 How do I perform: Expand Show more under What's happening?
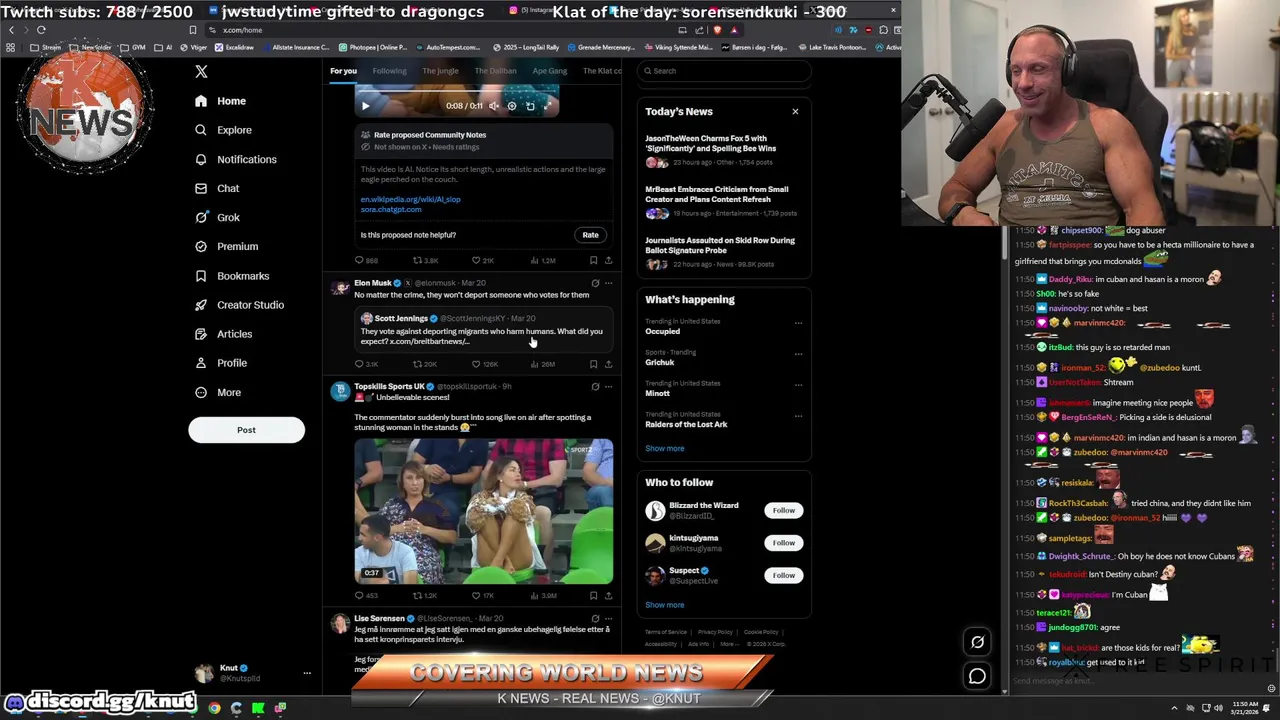tap(664, 449)
